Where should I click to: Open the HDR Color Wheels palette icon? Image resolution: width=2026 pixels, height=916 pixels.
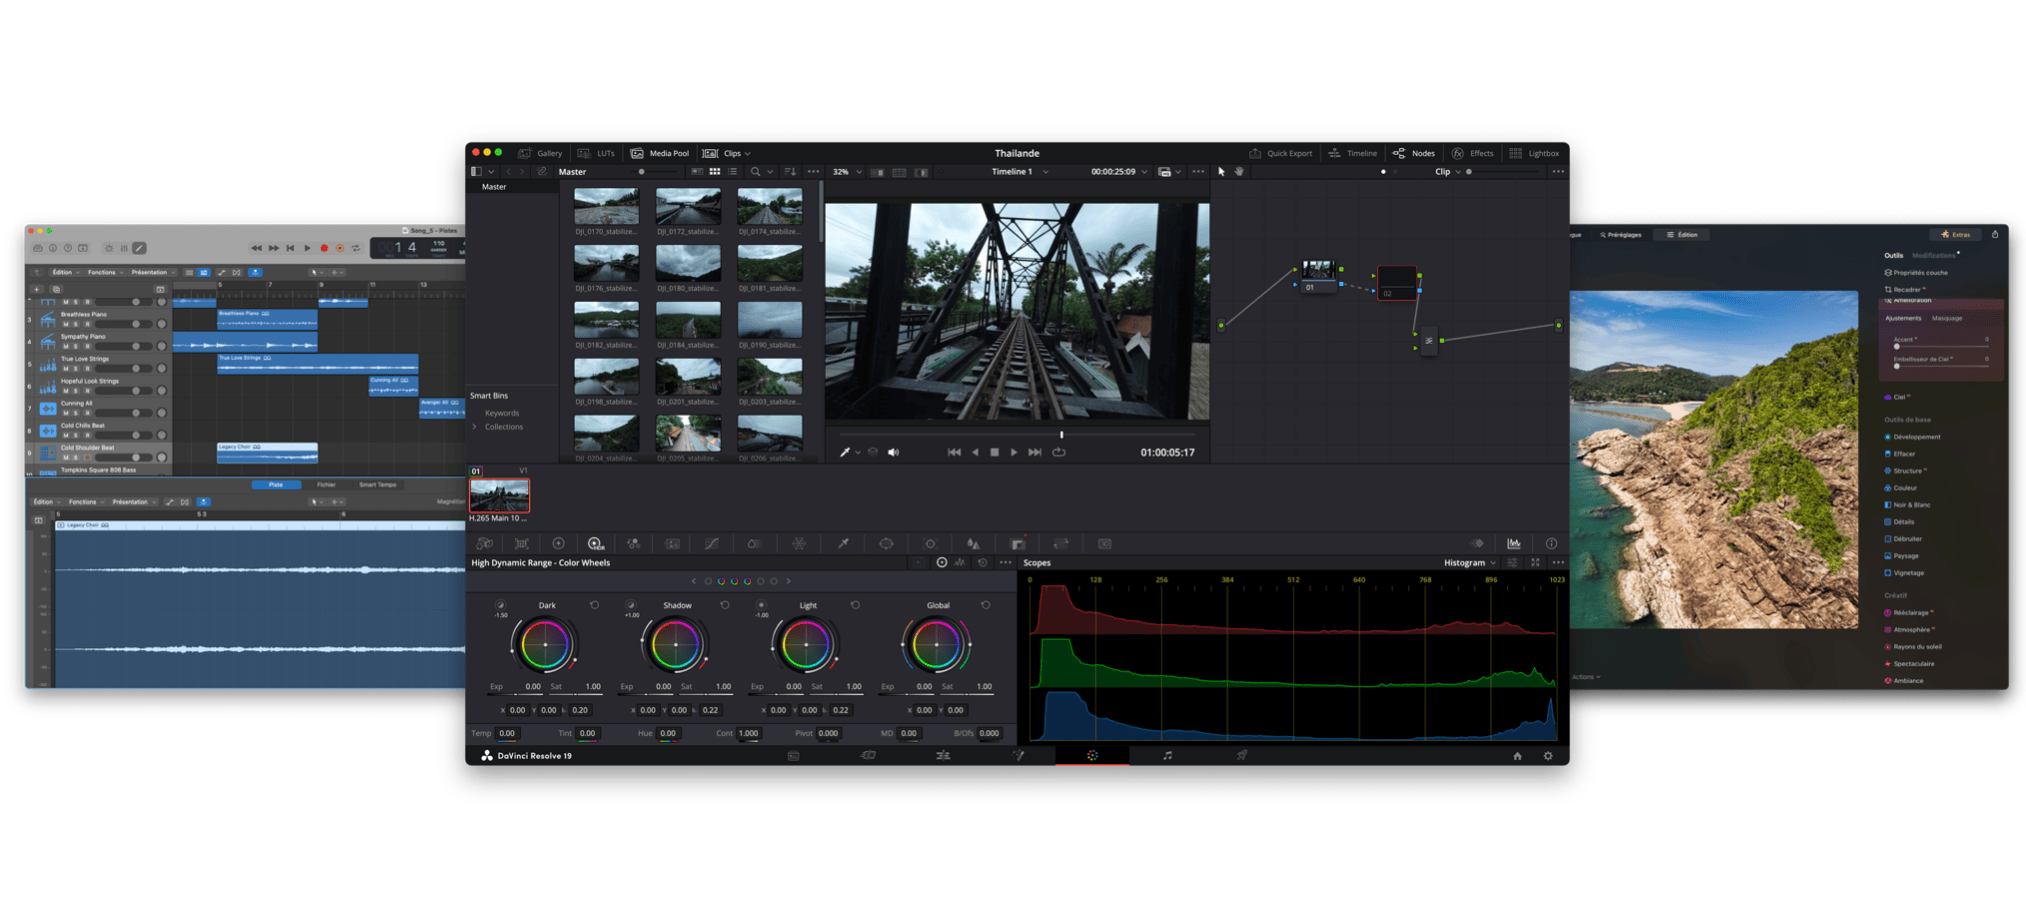[x=595, y=544]
